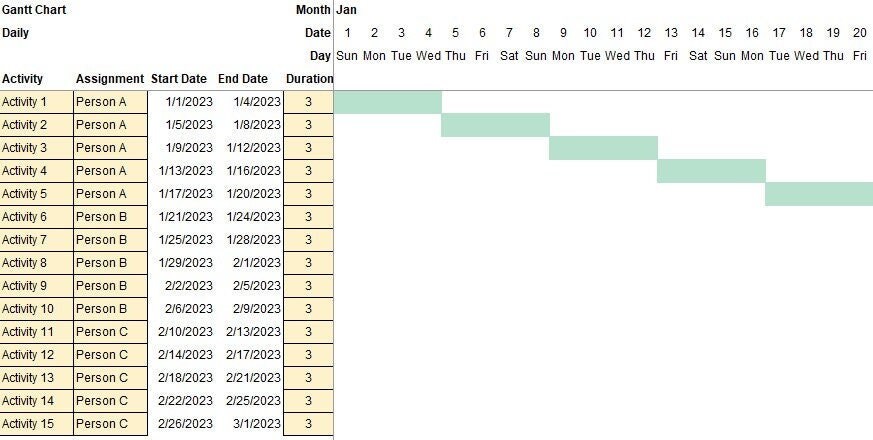Click the Duration column header

coord(309,79)
